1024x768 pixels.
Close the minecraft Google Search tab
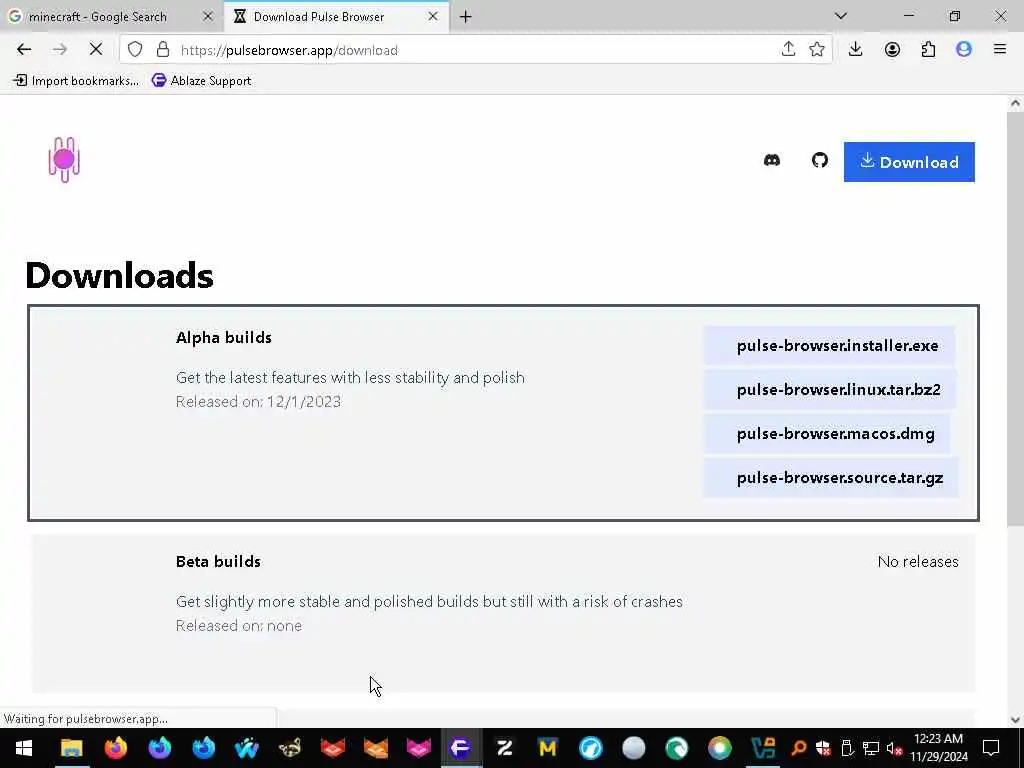208,17
